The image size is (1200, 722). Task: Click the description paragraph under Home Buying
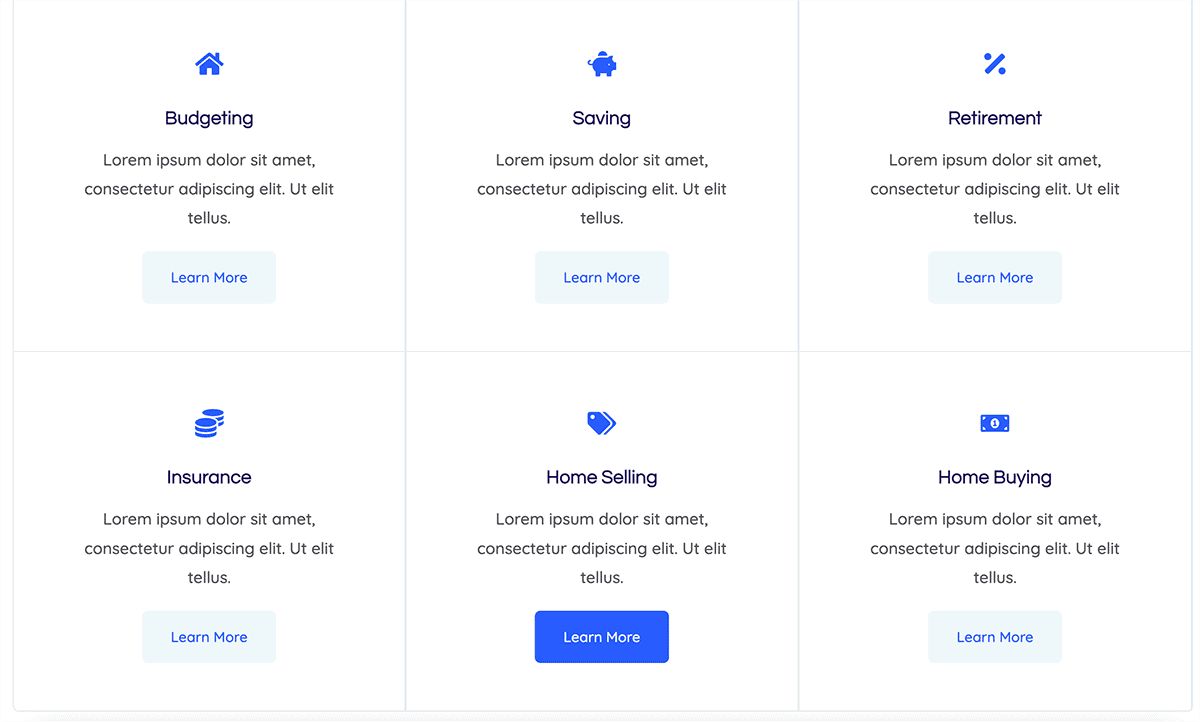(x=995, y=548)
